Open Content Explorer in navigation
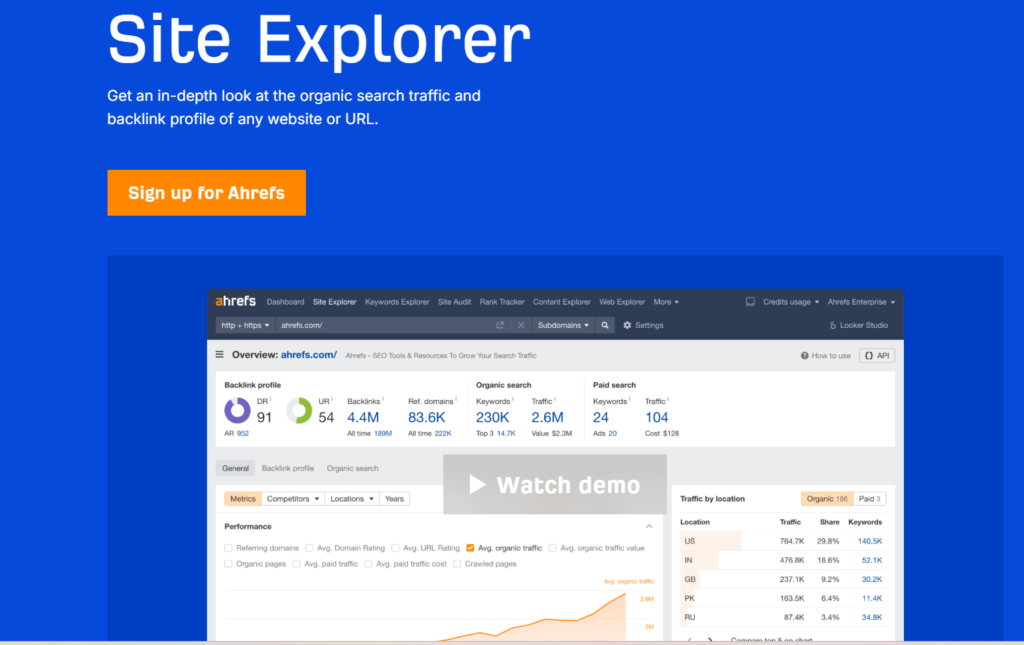Screen dimensions: 1024x645 (x=562, y=302)
